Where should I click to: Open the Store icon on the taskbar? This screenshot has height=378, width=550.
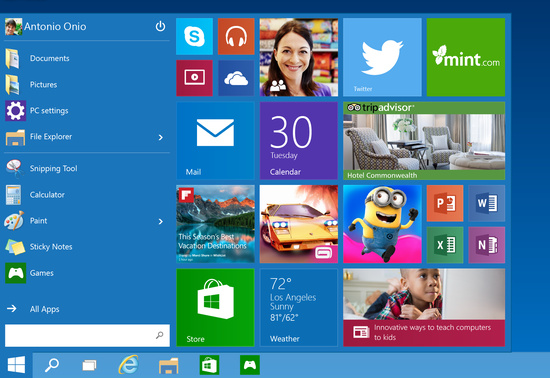[209, 365]
